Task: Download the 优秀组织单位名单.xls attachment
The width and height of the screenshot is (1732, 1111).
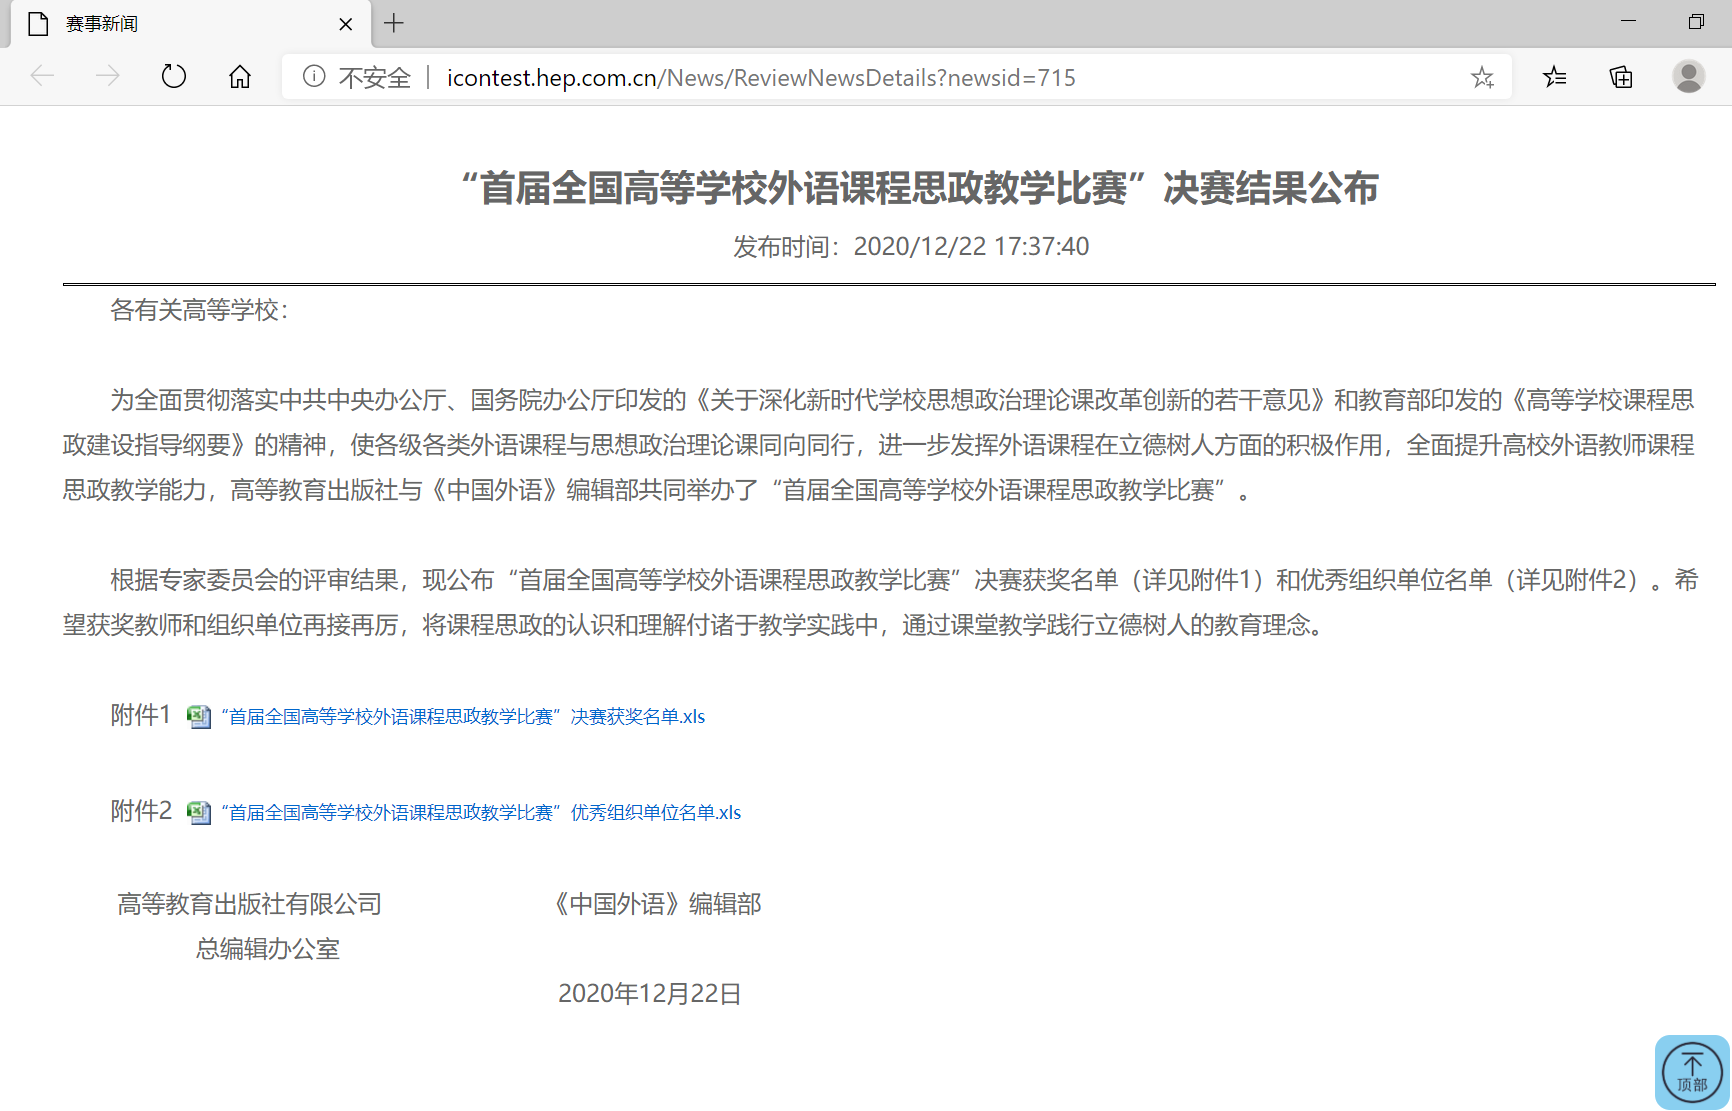Action: pos(481,813)
